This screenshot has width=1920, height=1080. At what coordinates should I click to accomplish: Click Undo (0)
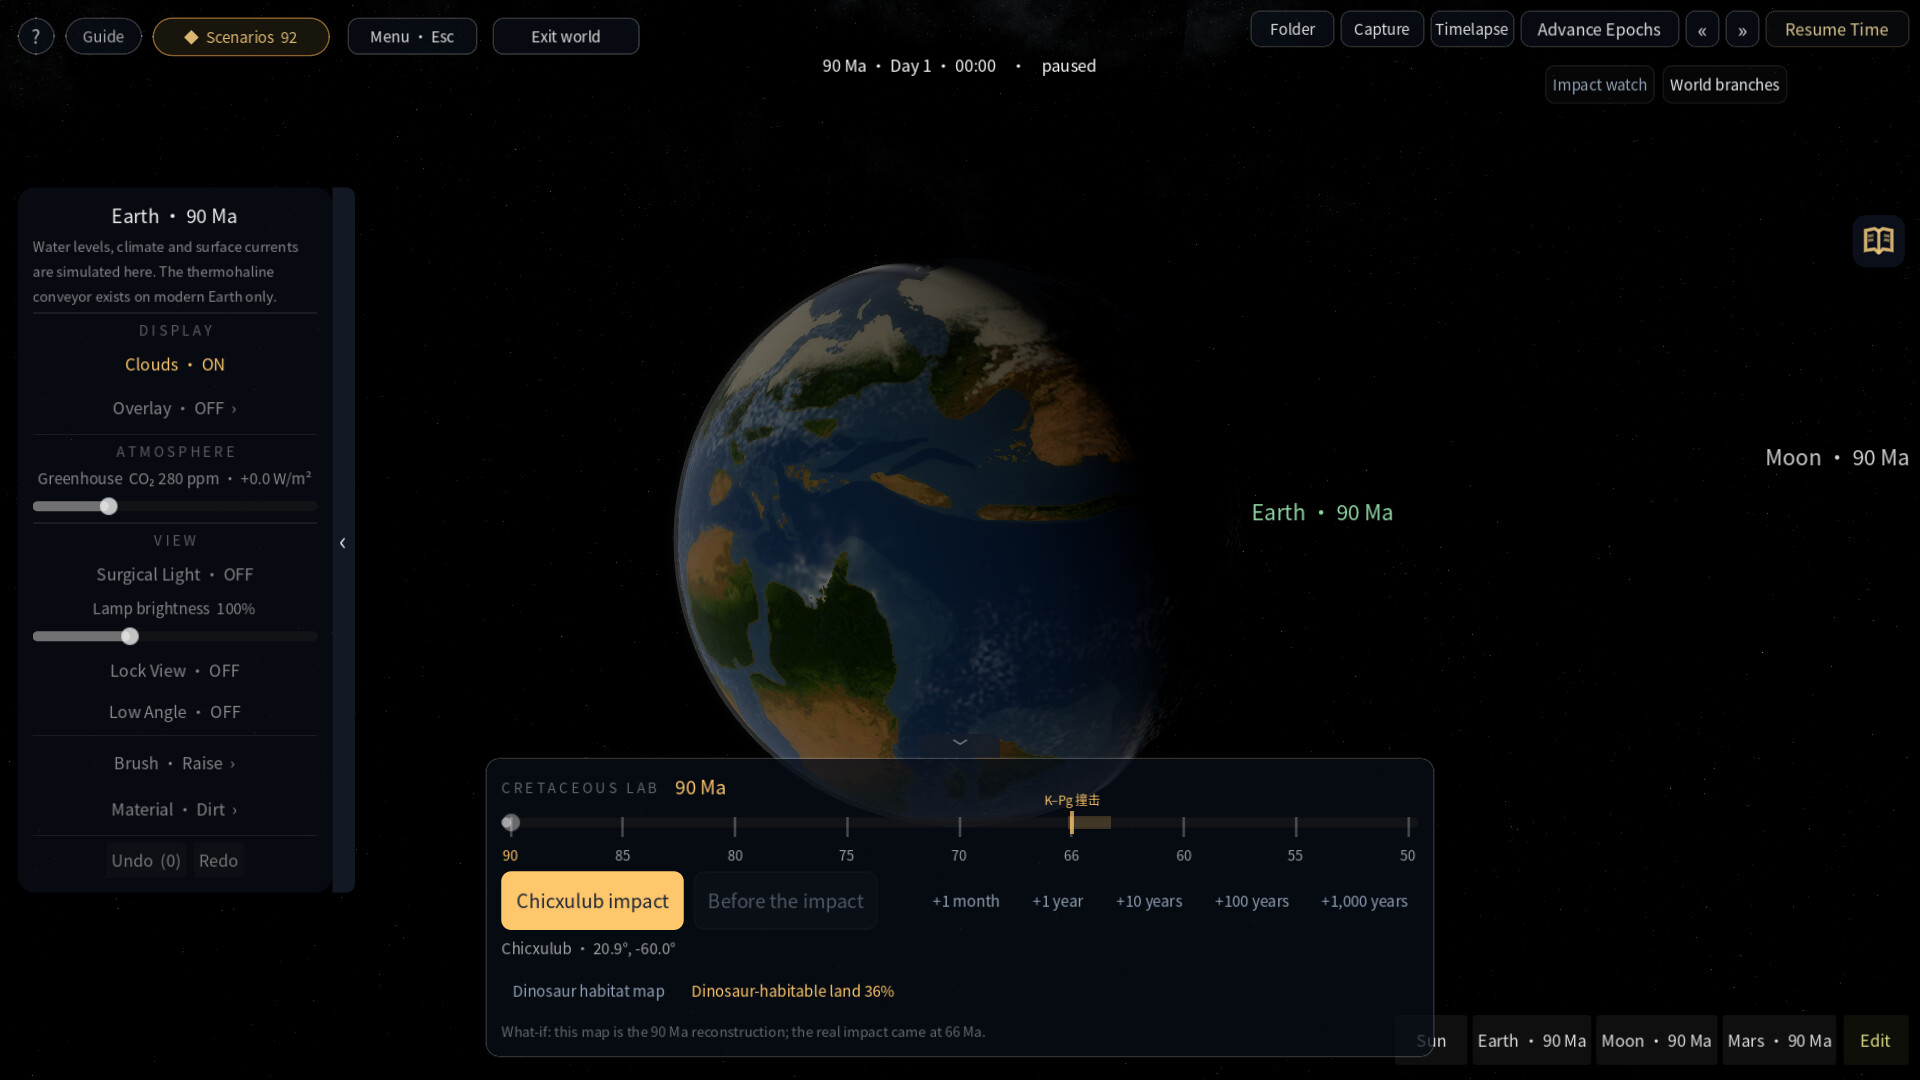[x=146, y=861]
